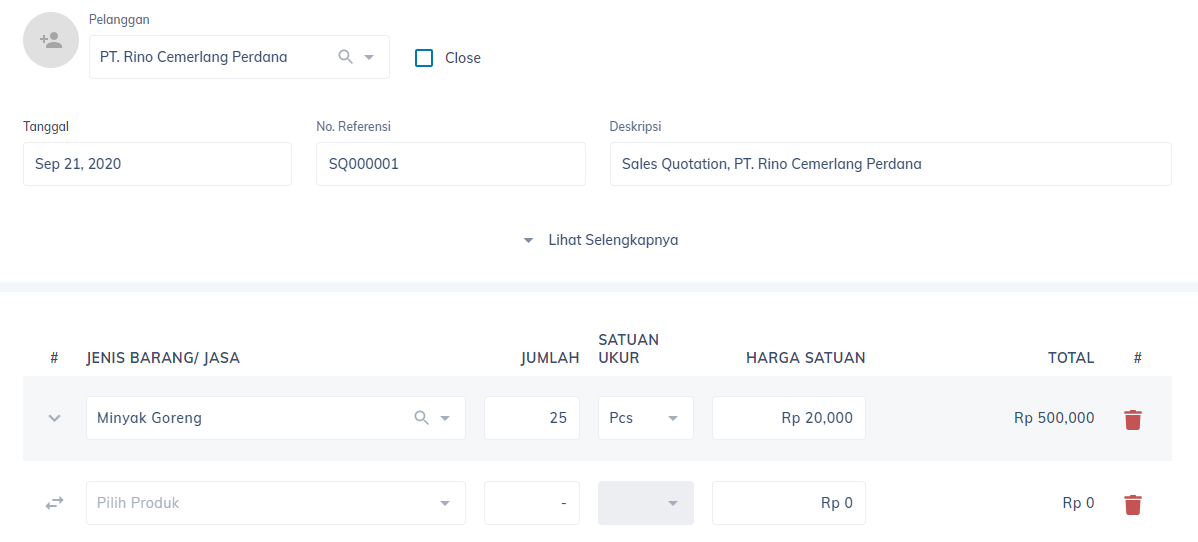Click the unit price field Rp 20,000

click(788, 418)
